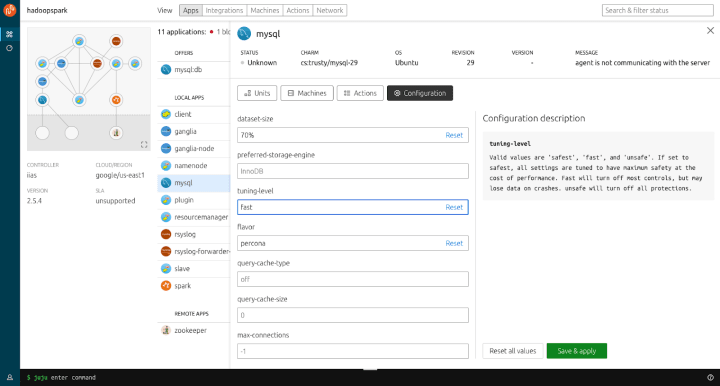Click the Juju logo in sidebar
This screenshot has height=386, width=720.
[x=10, y=10]
